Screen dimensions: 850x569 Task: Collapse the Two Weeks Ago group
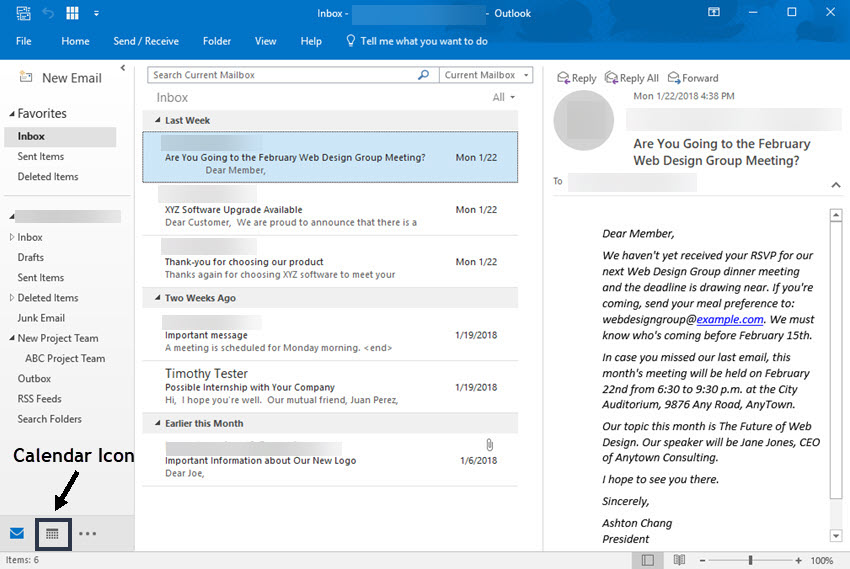(x=158, y=298)
